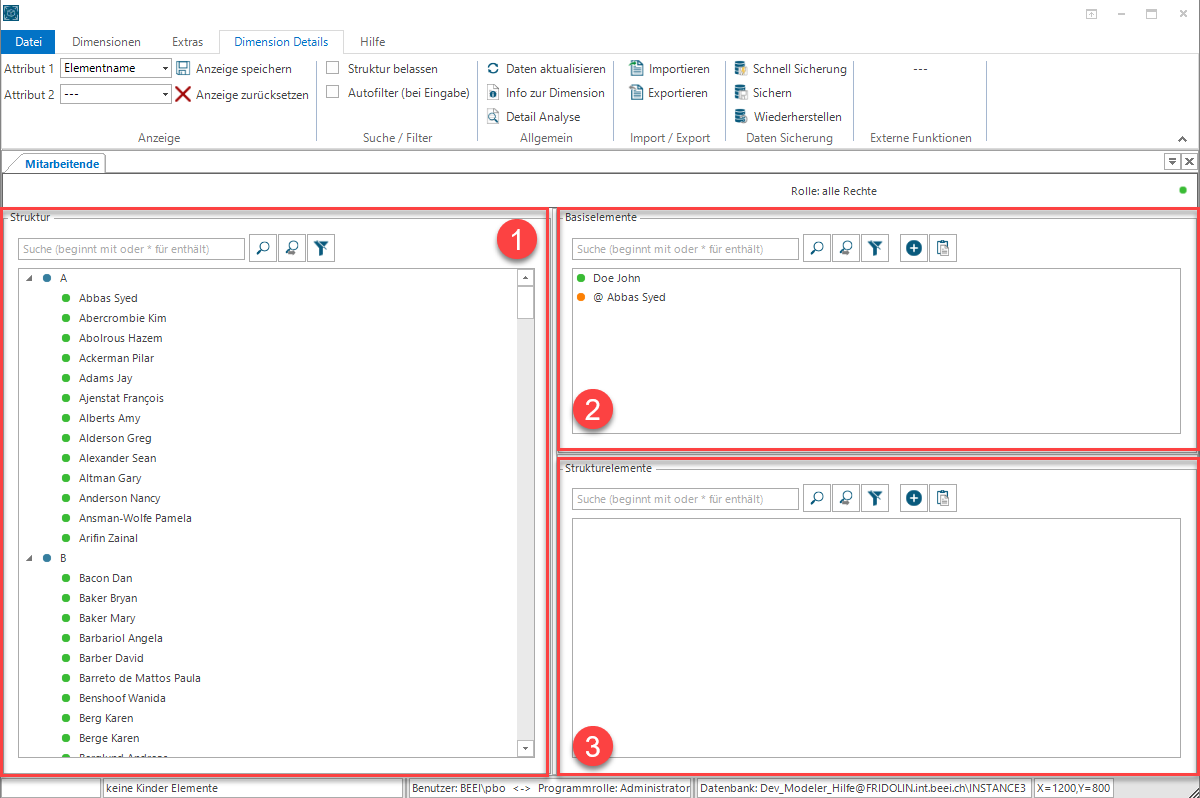The width and height of the screenshot is (1200, 798).
Task: Add new element in Basiselemente panel
Action: 913,249
